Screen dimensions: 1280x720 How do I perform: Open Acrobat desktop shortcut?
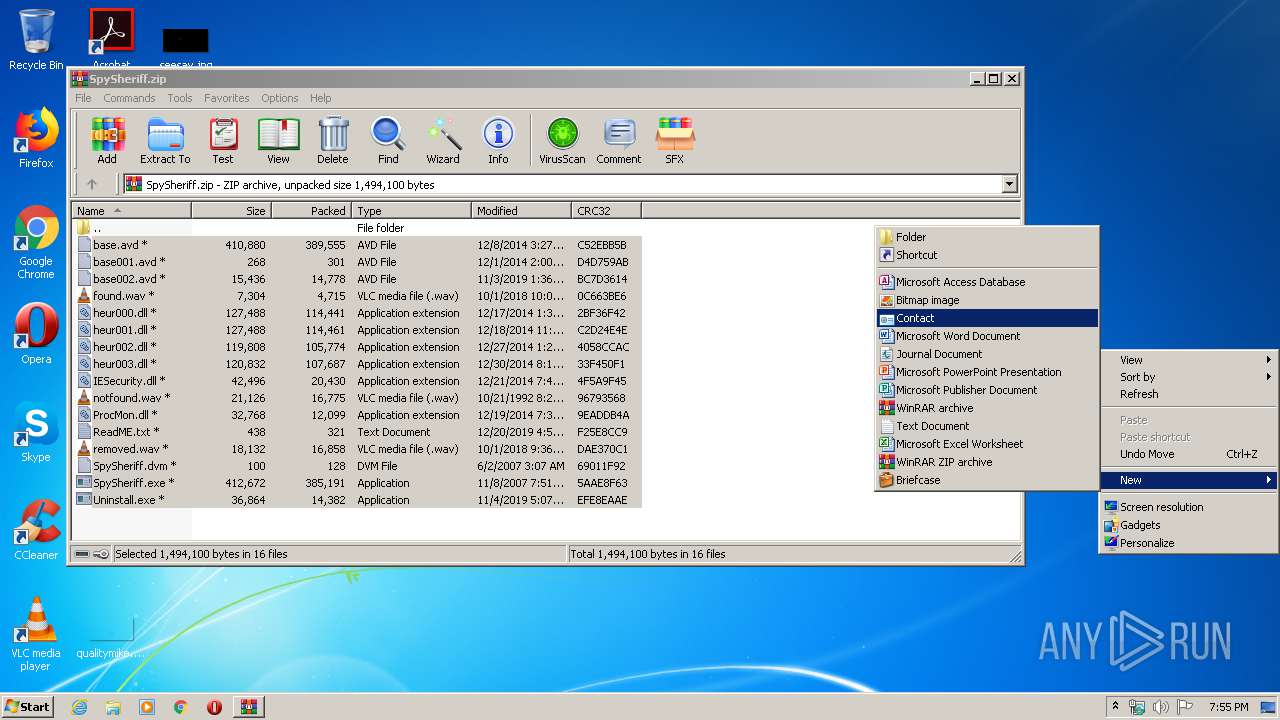[111, 38]
